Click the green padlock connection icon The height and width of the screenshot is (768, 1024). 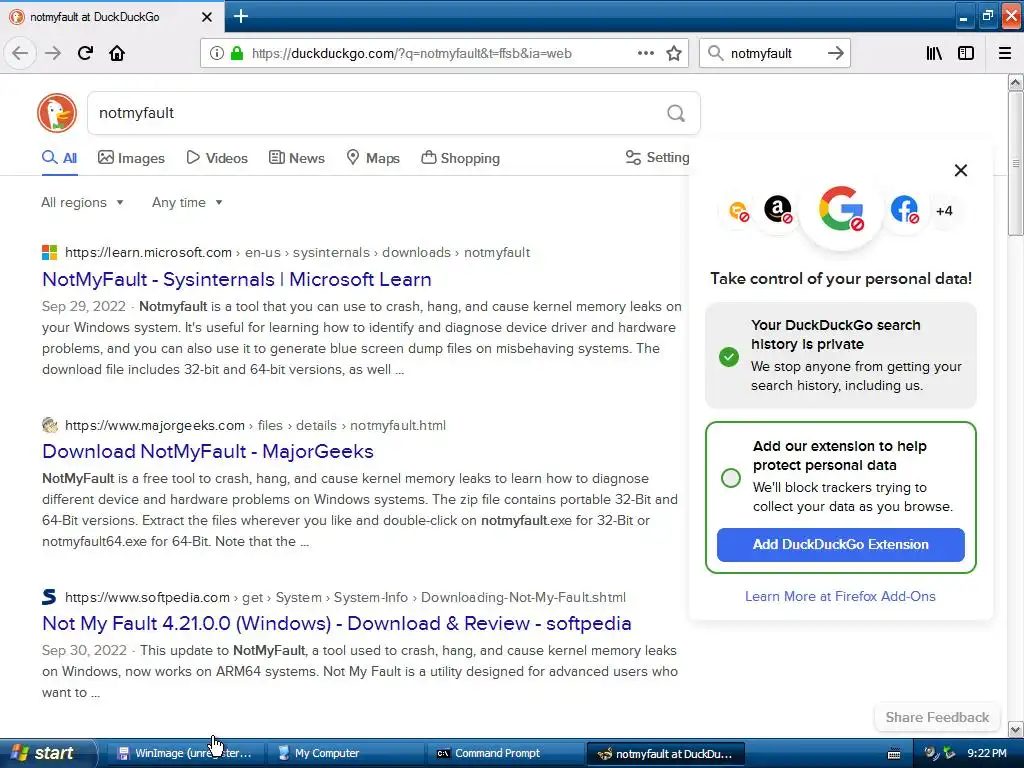(x=236, y=53)
